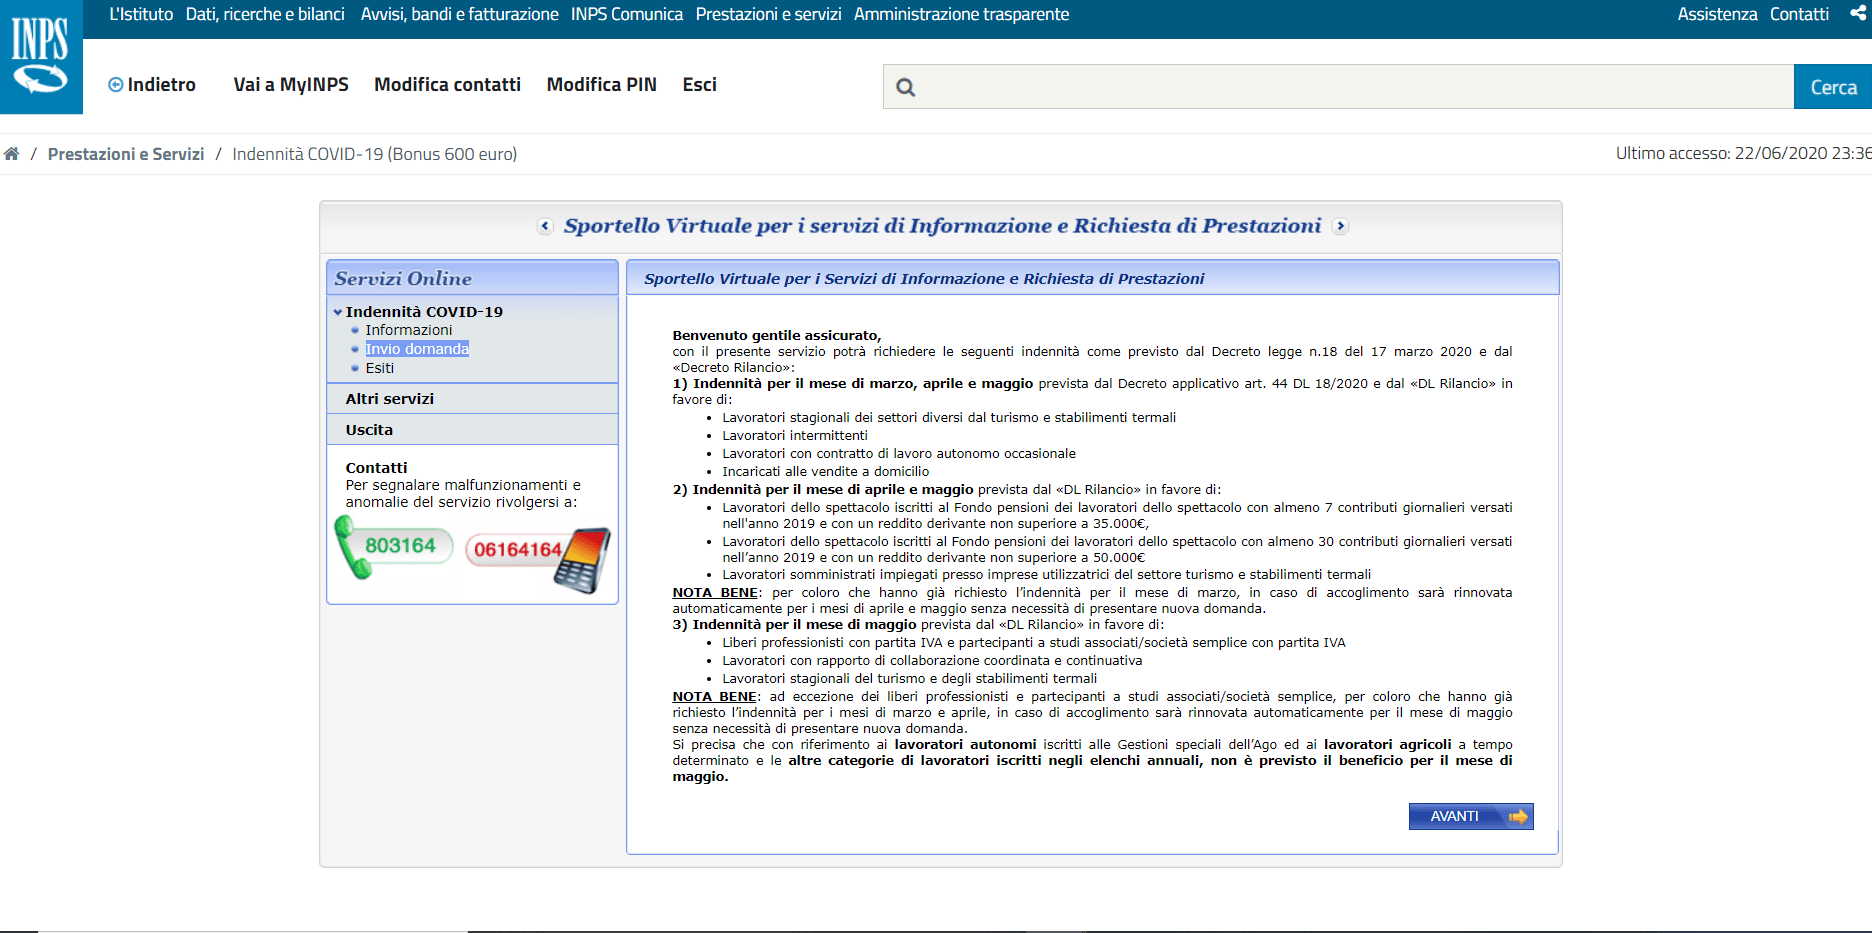Viewport: 1872px width, 933px height.
Task: Click Benvenuto gentile assicurato heading
Action: (777, 336)
